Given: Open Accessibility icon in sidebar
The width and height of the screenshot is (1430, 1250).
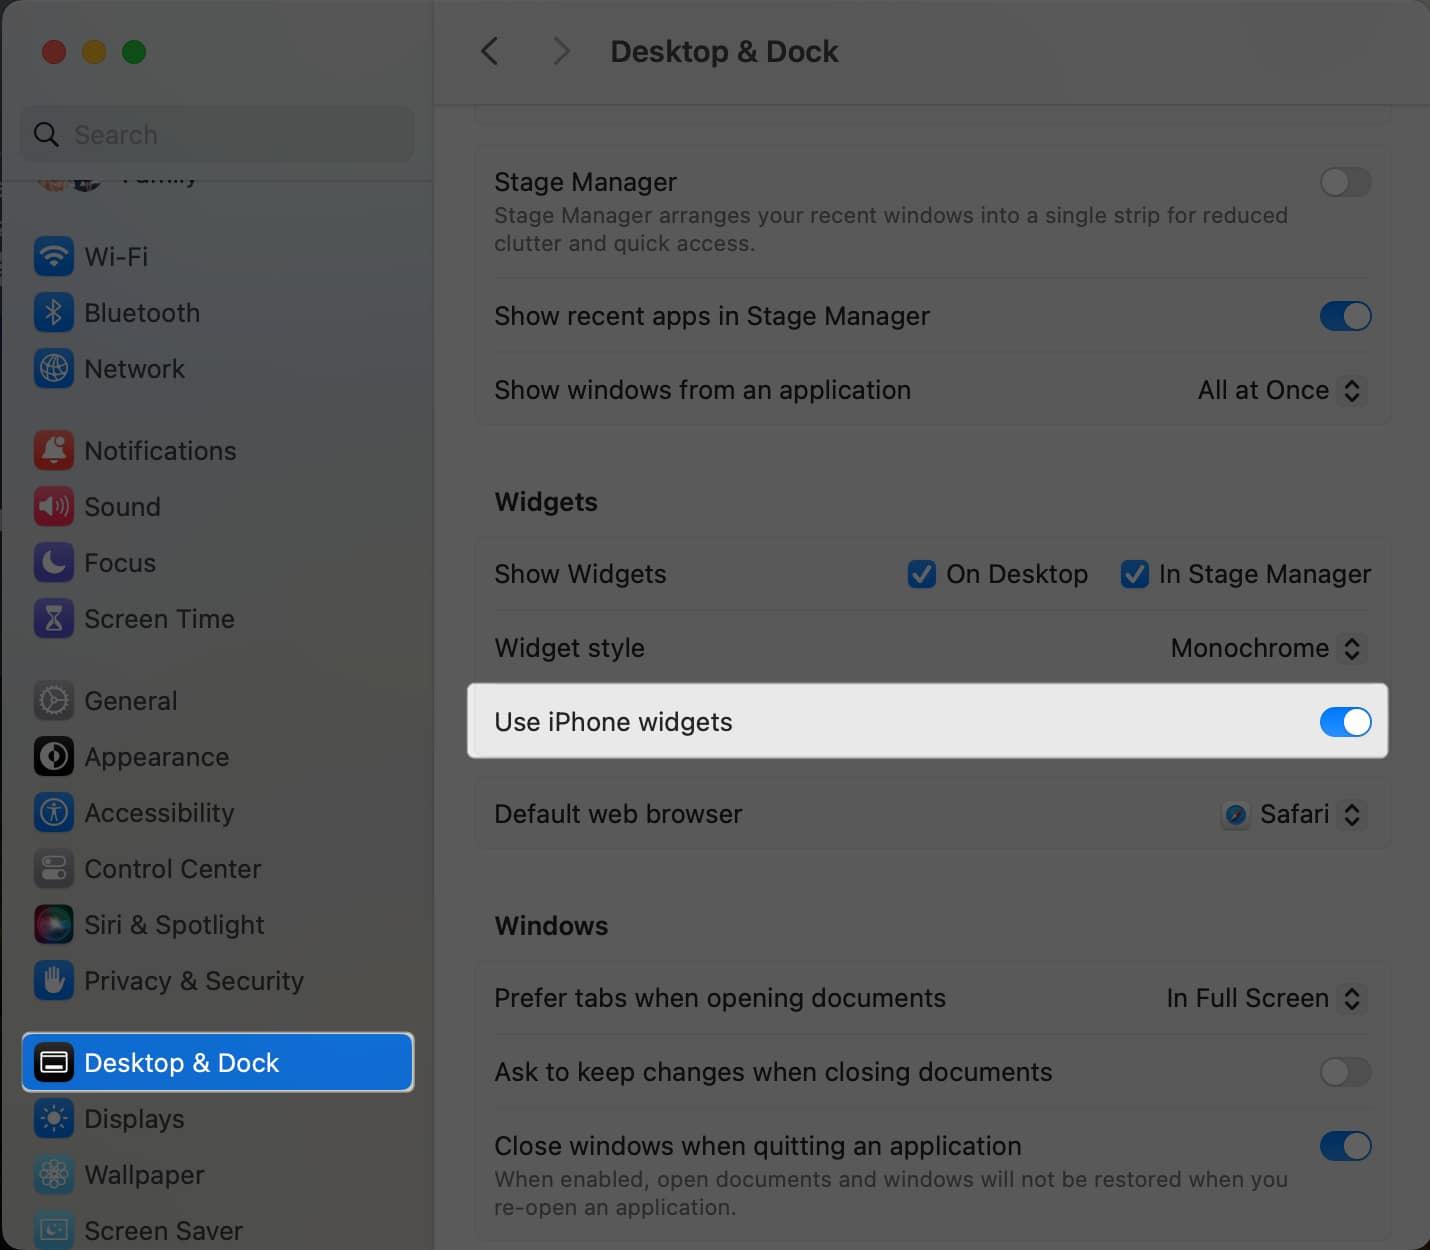Looking at the screenshot, I should click(x=54, y=813).
